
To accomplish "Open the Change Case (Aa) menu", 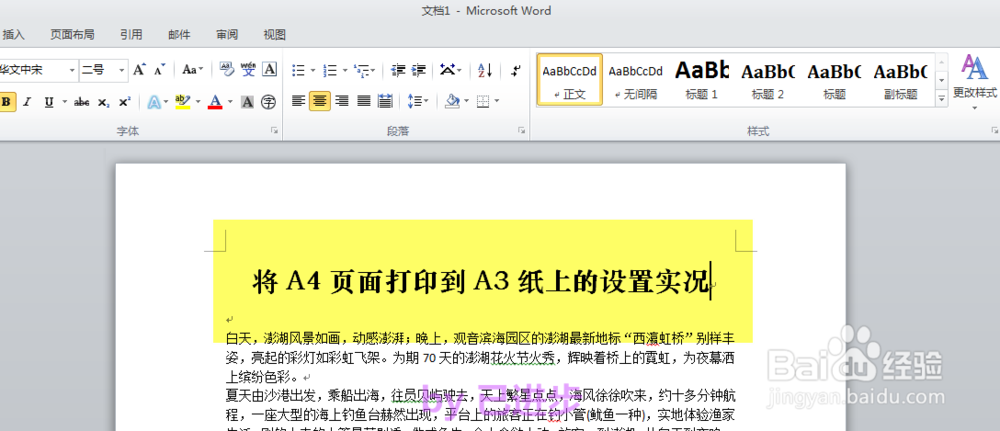I will (192, 70).
